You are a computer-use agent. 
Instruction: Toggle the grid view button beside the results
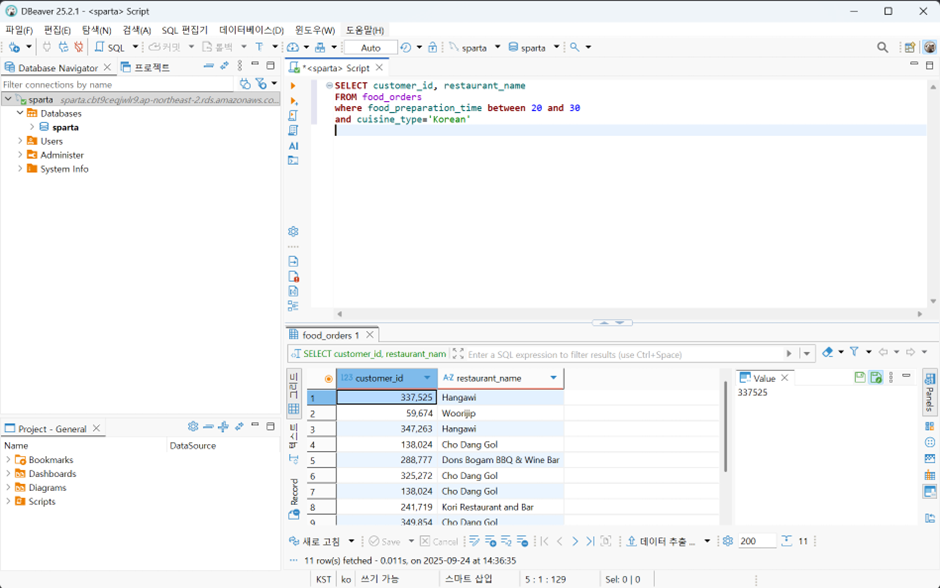click(x=294, y=409)
